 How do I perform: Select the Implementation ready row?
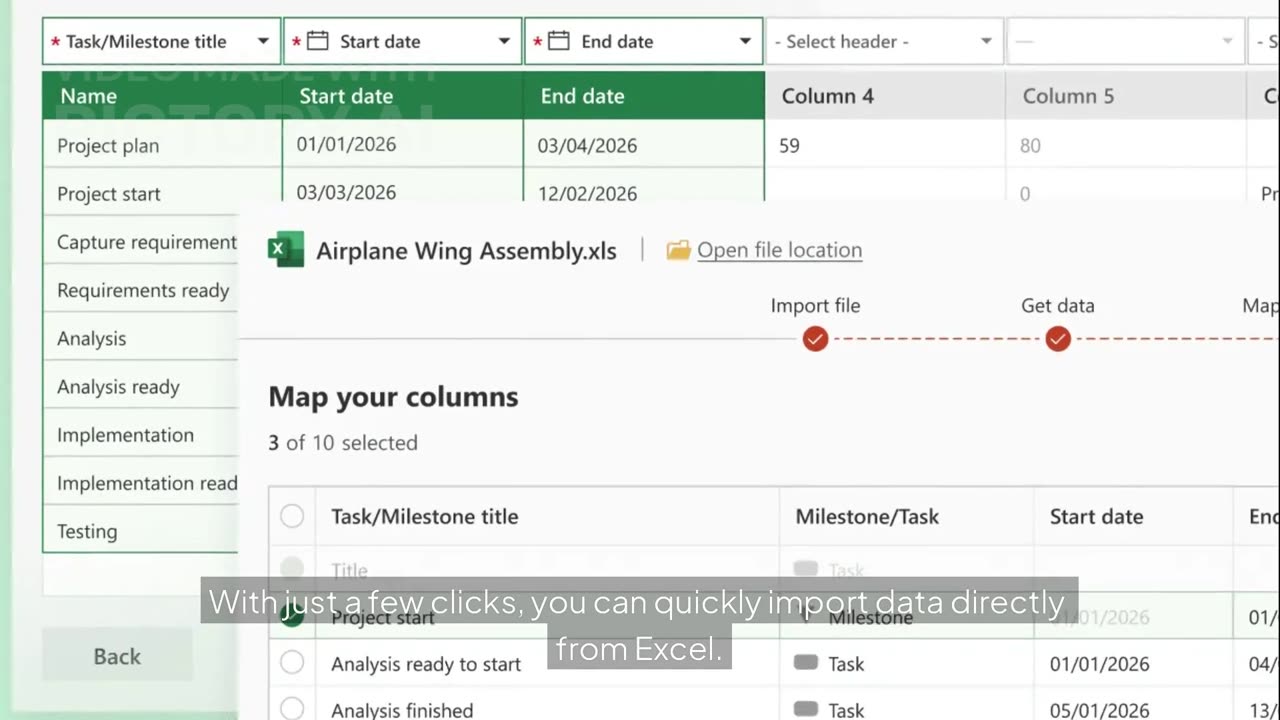click(x=141, y=482)
